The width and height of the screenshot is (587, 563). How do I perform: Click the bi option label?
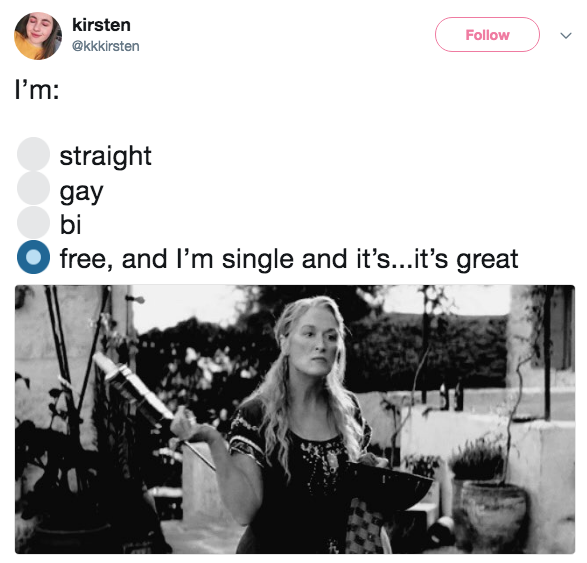tap(70, 224)
